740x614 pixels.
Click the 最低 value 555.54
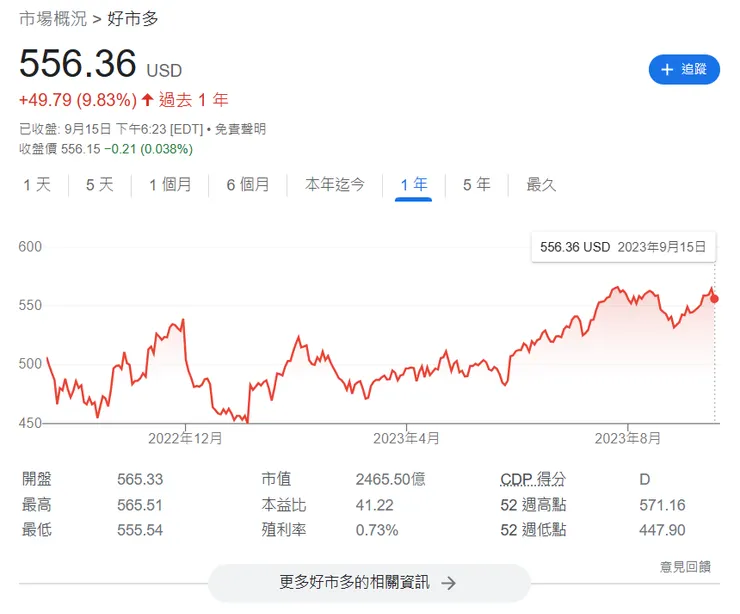140,530
